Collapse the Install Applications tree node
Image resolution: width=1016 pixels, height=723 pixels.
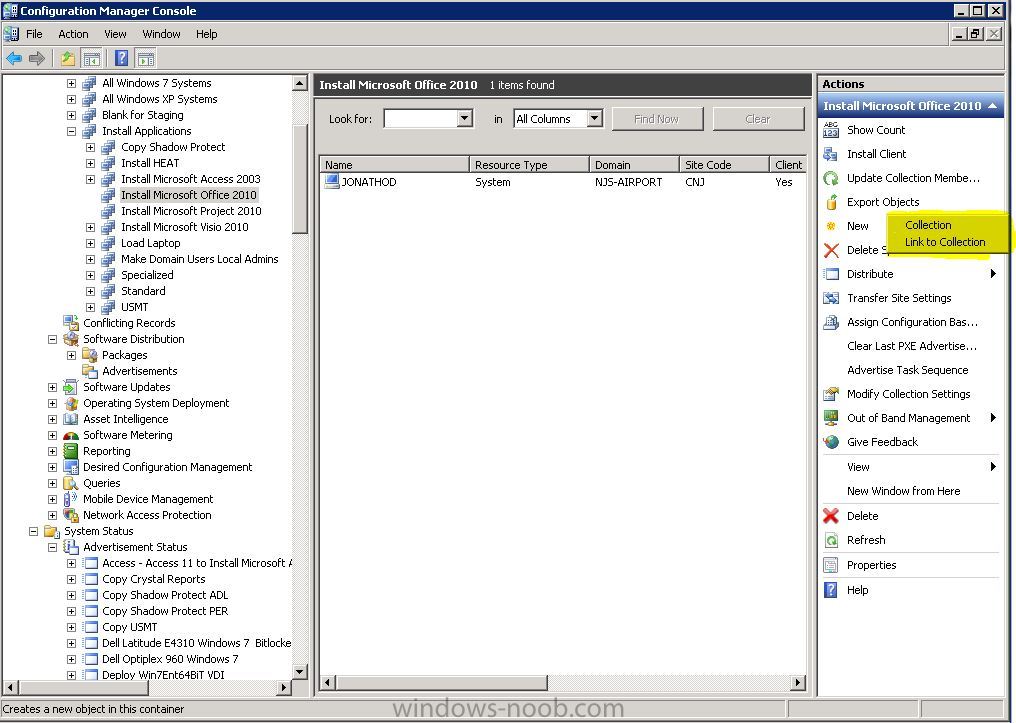[x=71, y=131]
